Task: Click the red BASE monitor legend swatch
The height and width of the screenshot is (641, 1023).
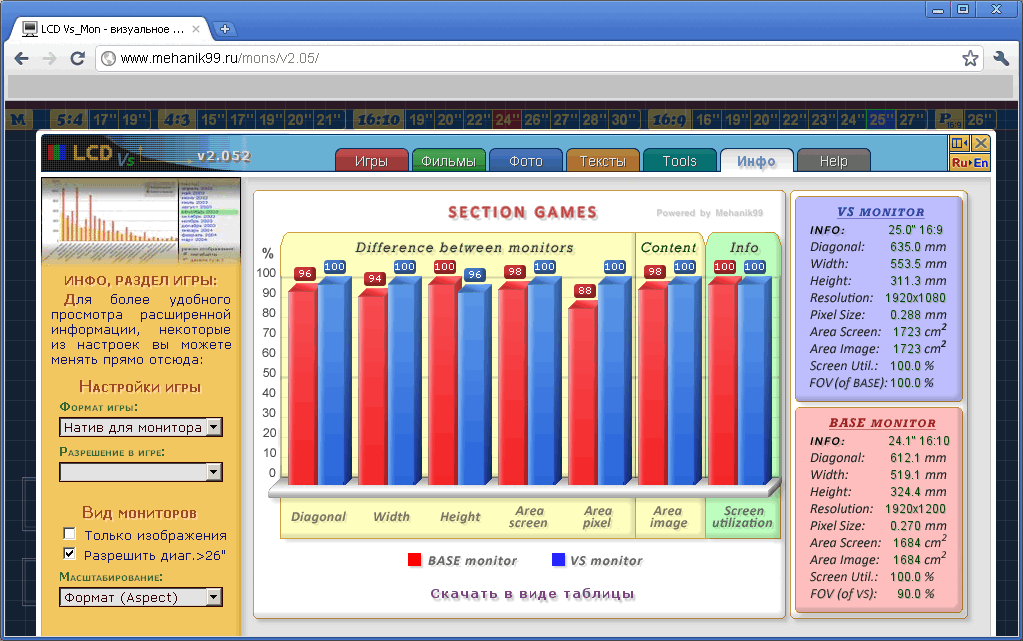Action: tap(414, 559)
